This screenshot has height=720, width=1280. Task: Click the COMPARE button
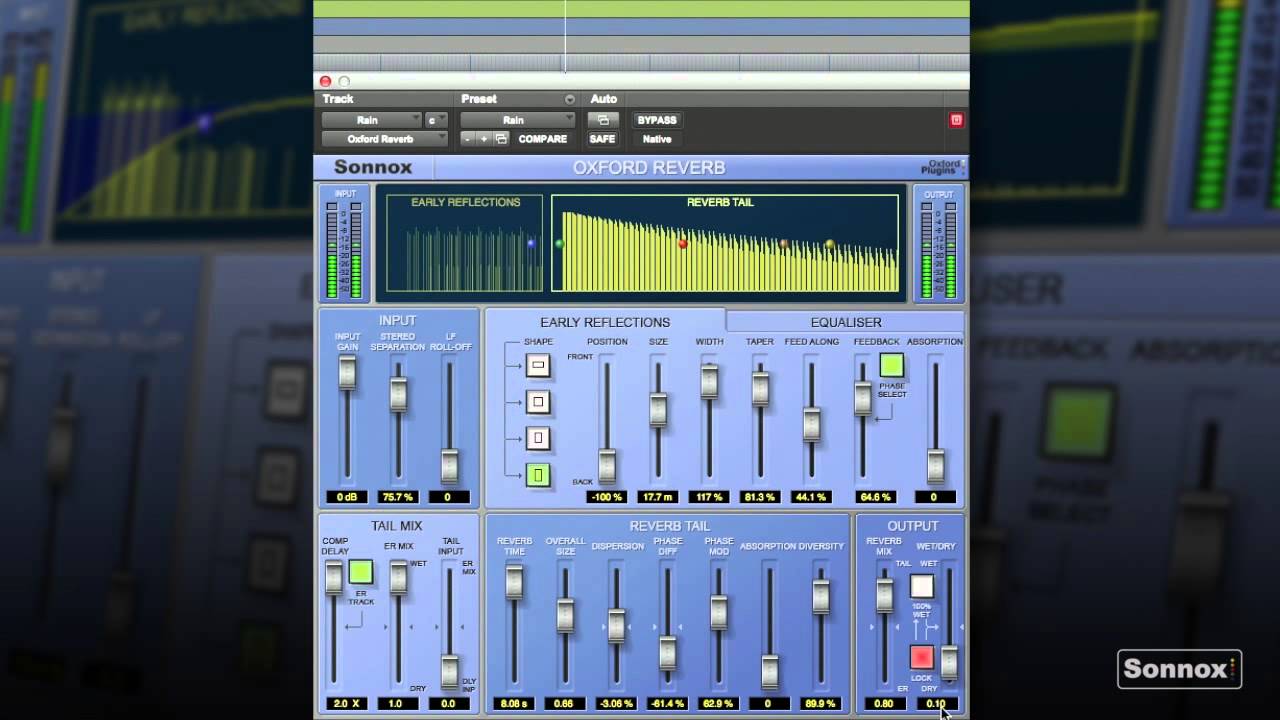click(543, 139)
